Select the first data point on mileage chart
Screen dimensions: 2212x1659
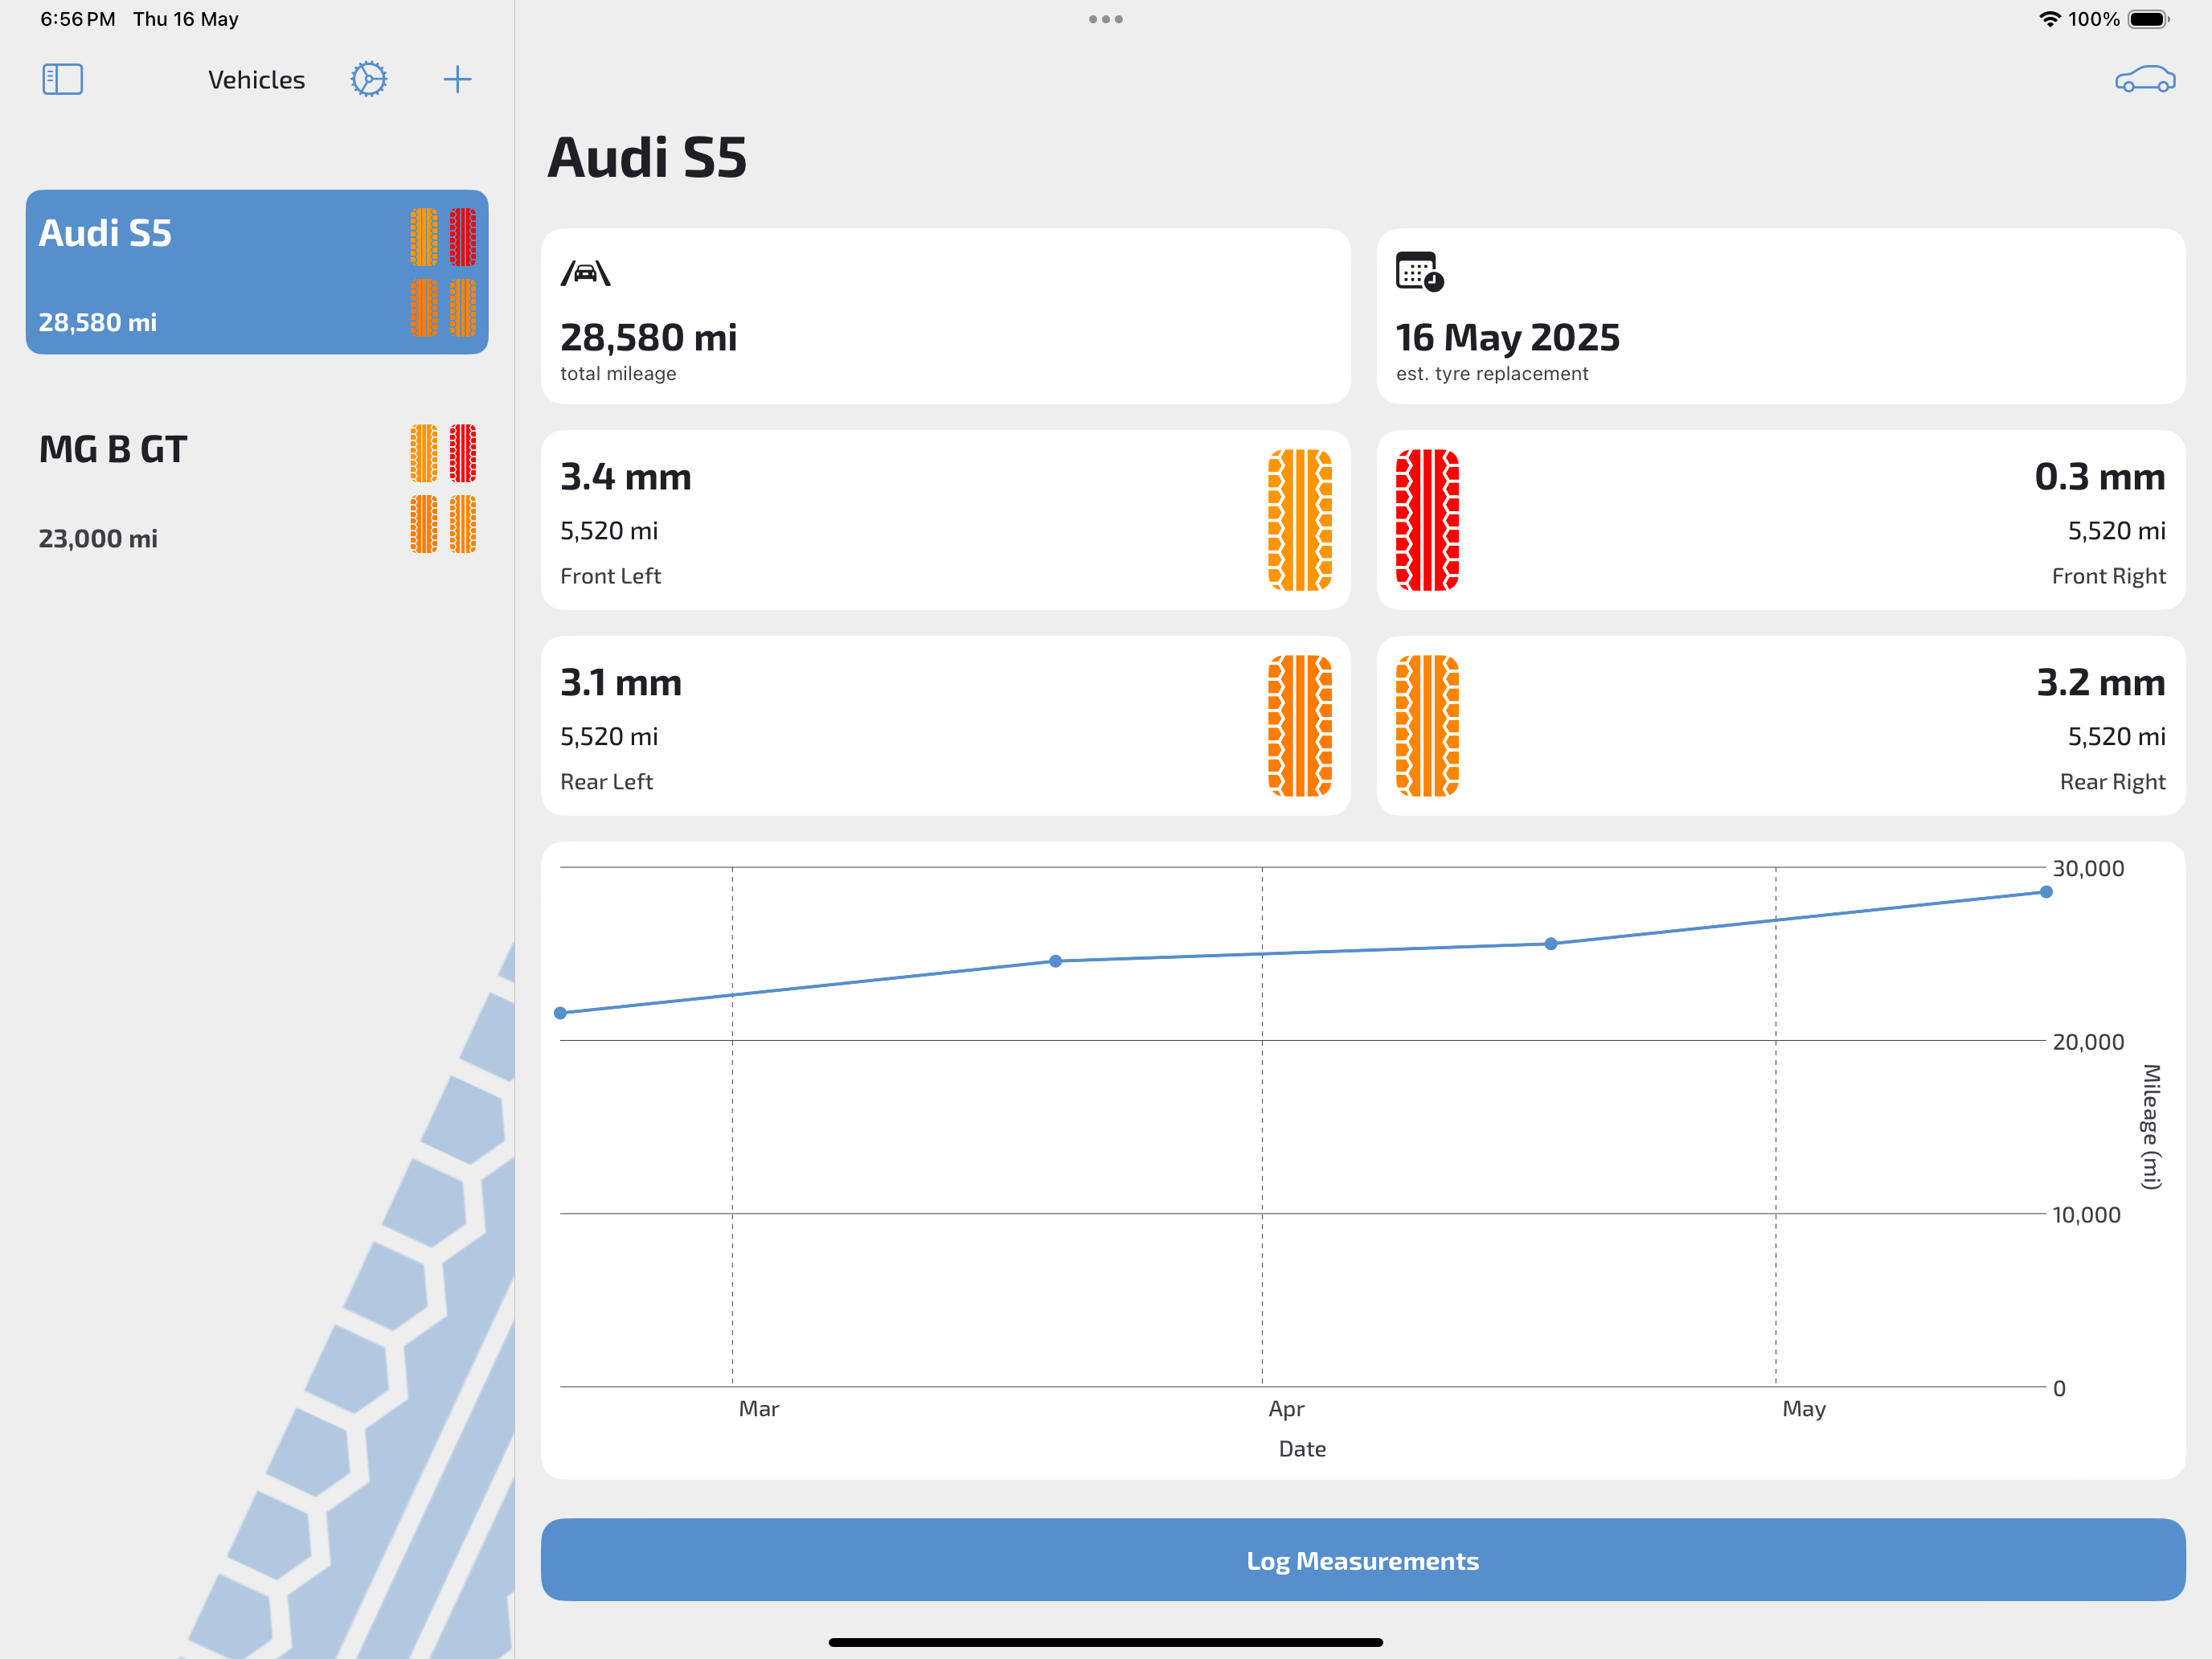561,1013
